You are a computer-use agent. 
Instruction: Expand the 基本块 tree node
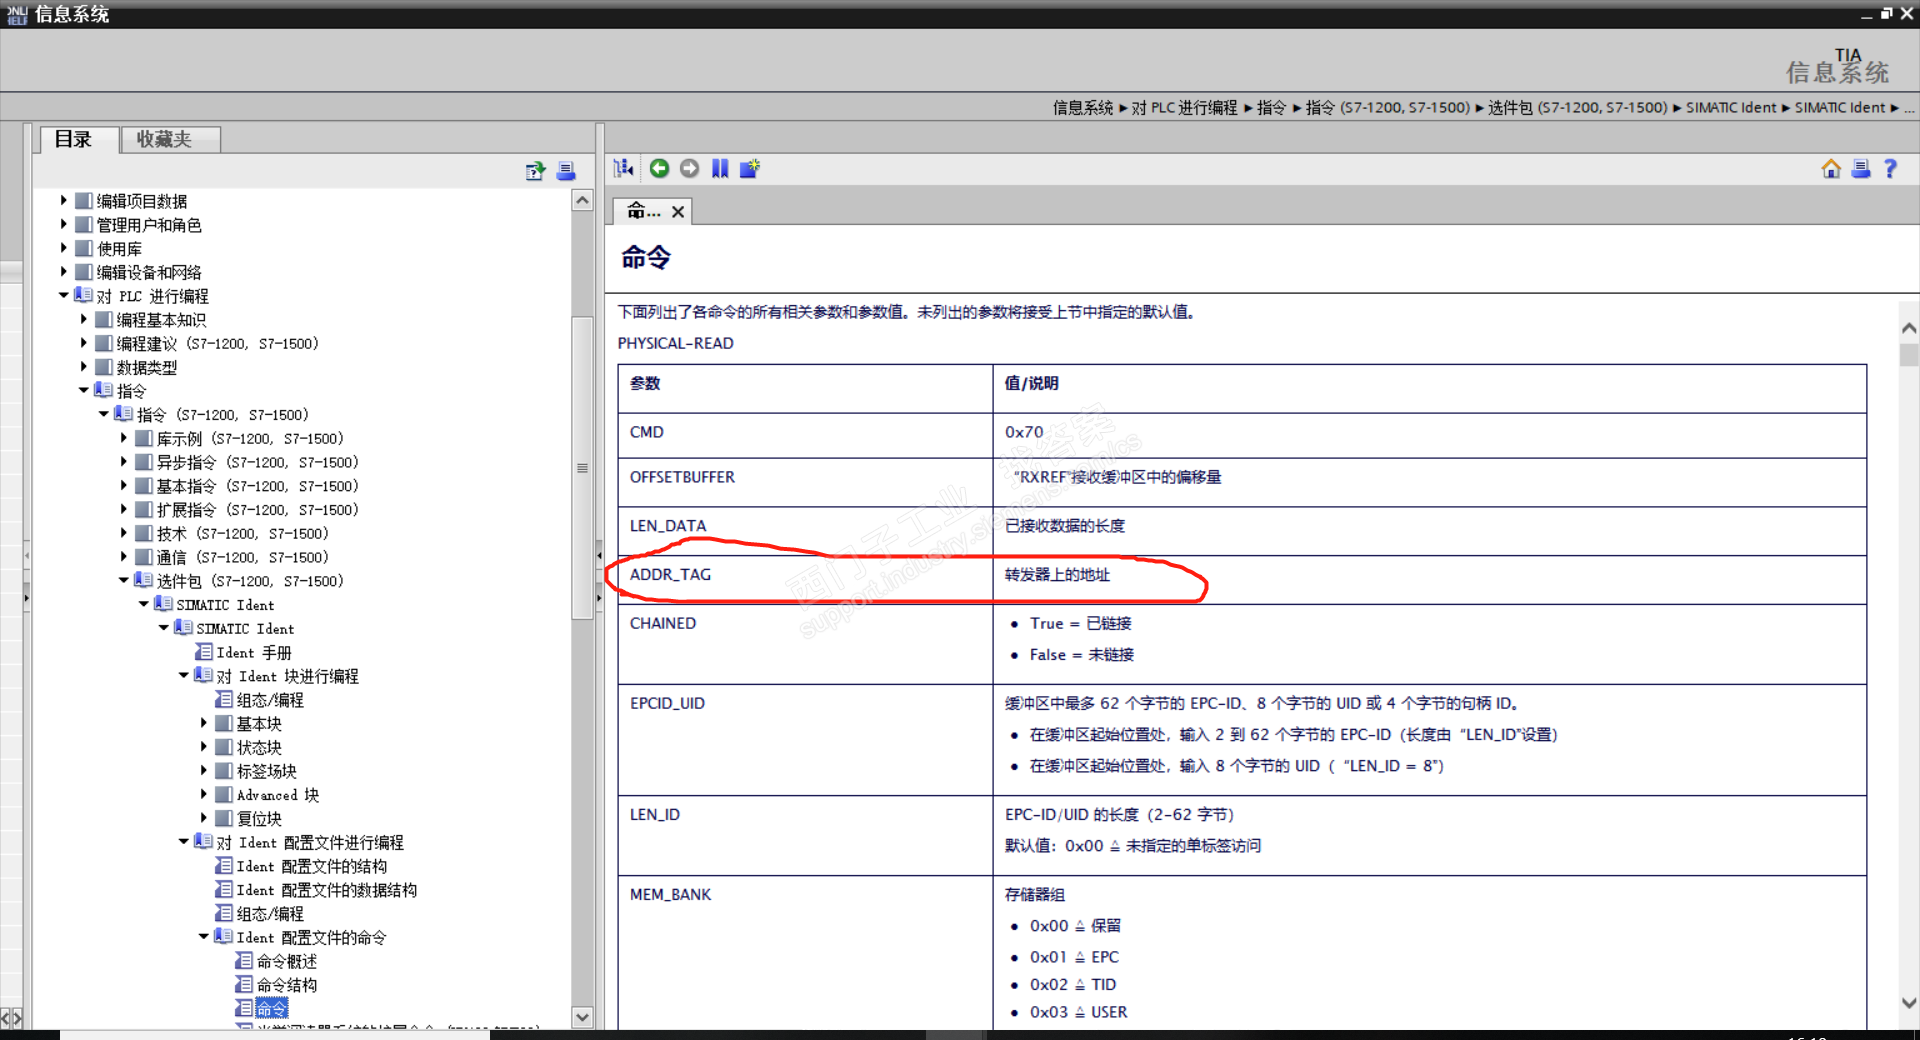pyautogui.click(x=204, y=723)
